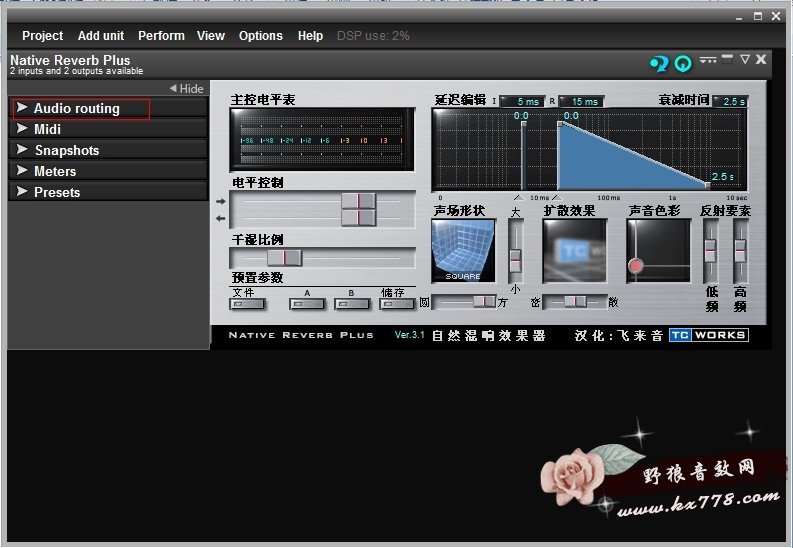The image size is (793, 548).
Task: Open the Perform menu
Action: [x=161, y=36]
